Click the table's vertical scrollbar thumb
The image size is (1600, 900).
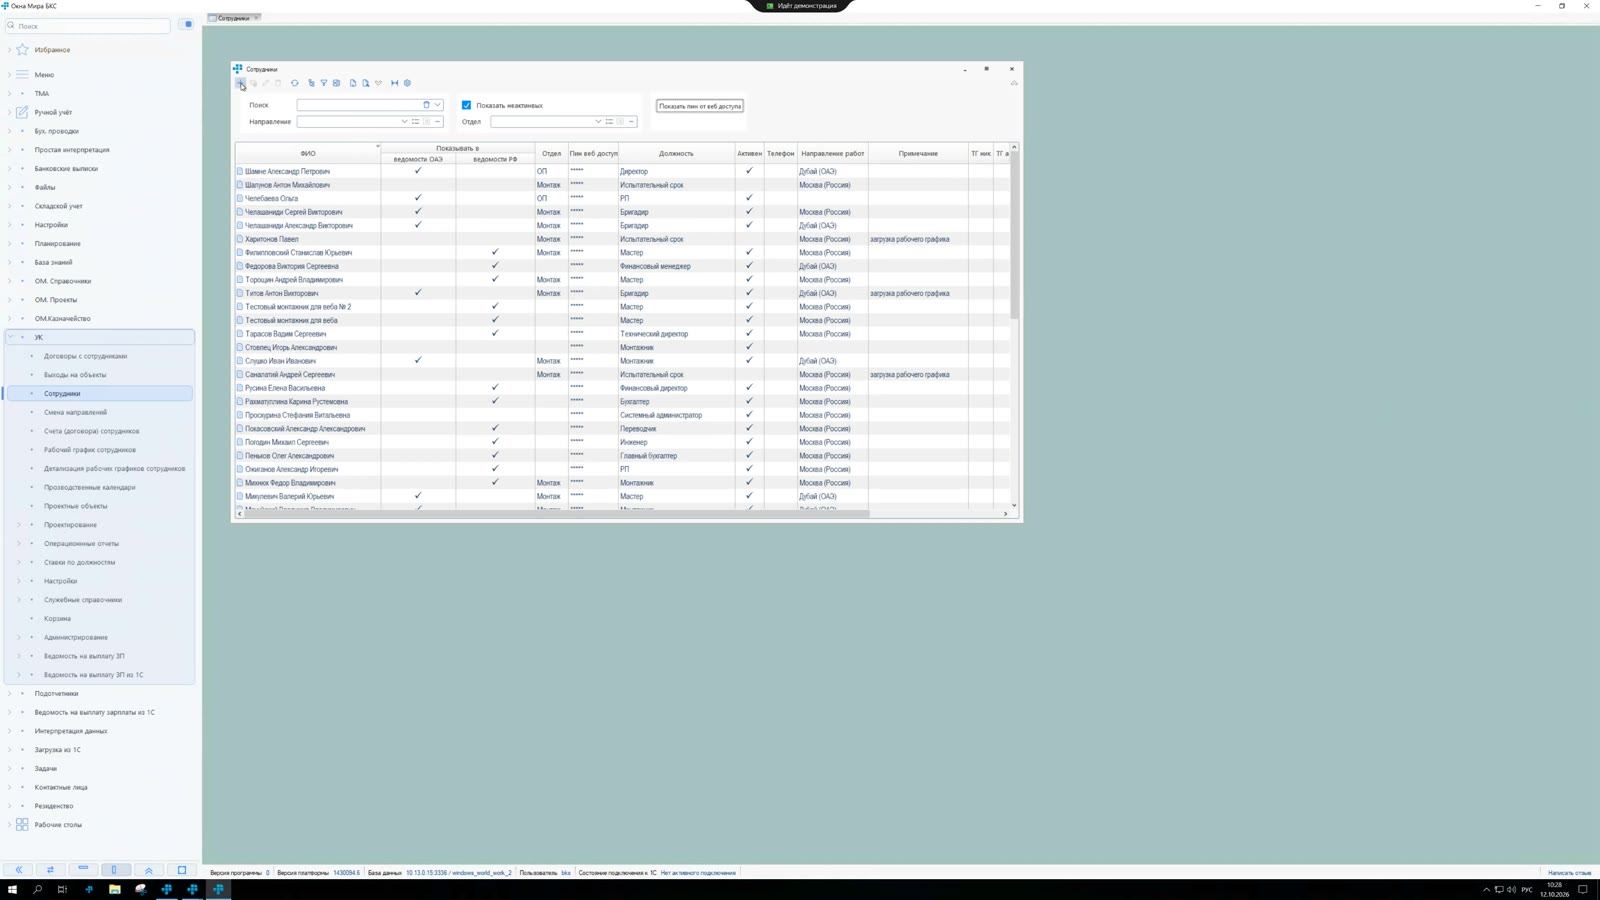point(1014,236)
